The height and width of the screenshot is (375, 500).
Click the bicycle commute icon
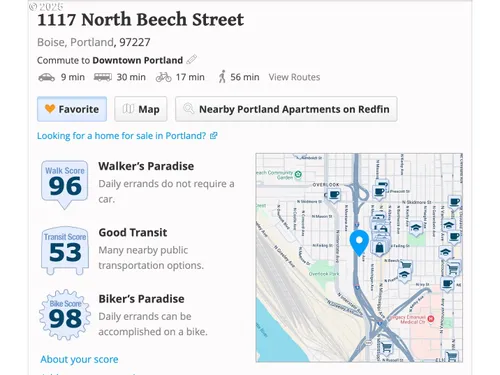[x=164, y=77]
